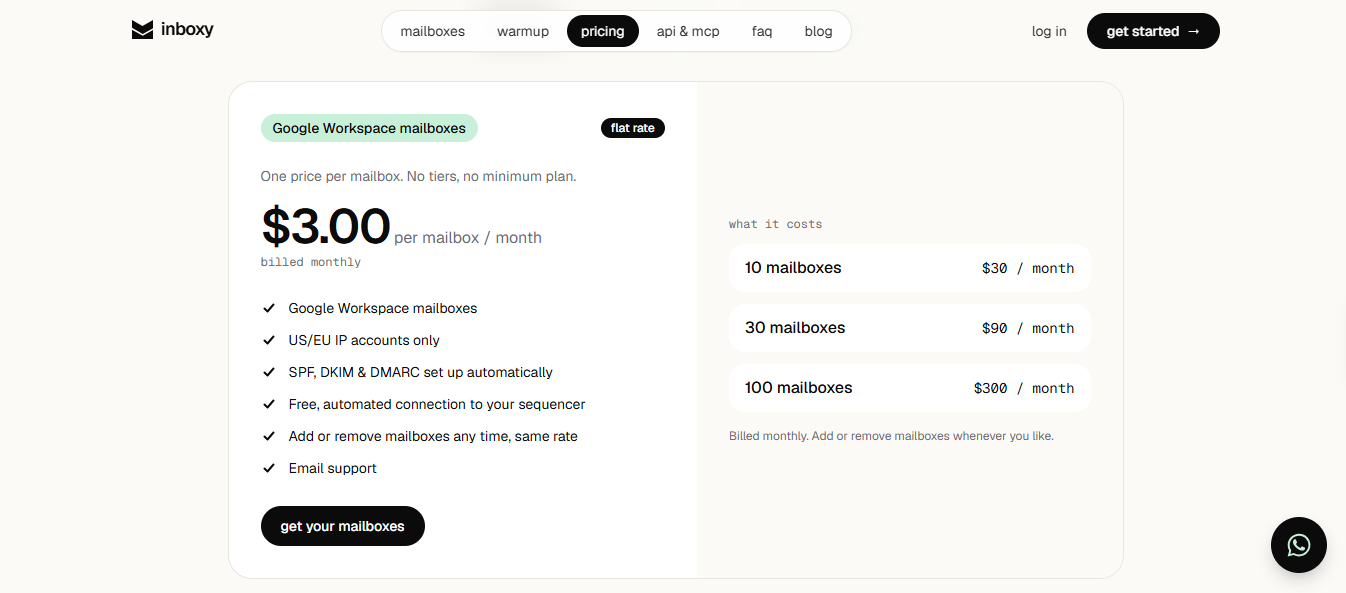
Task: Click 'SPF, DKIM & DMARC set up automatically'
Action: click(x=421, y=372)
